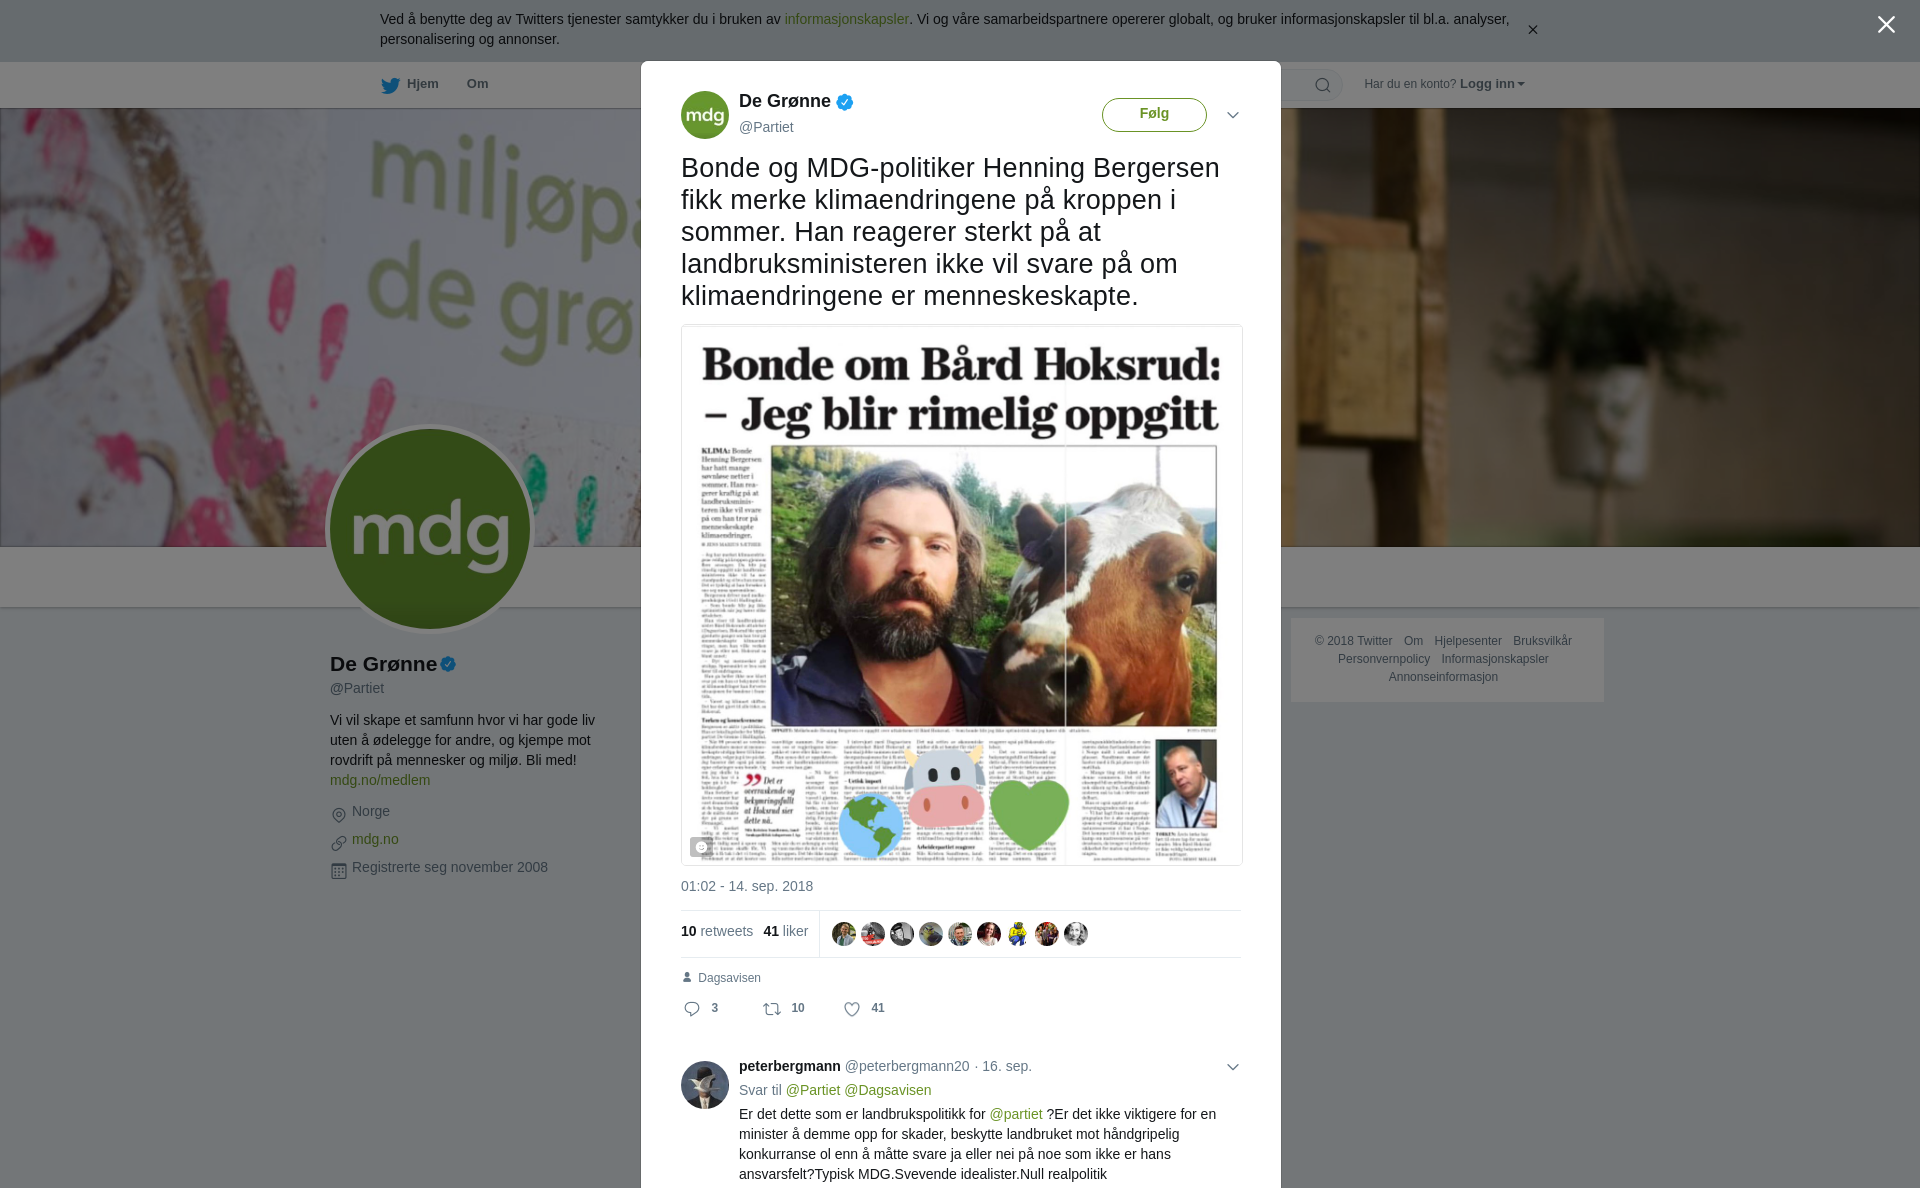Open tagged account Dagsavisen
The height and width of the screenshot is (1188, 1920).
729,978
